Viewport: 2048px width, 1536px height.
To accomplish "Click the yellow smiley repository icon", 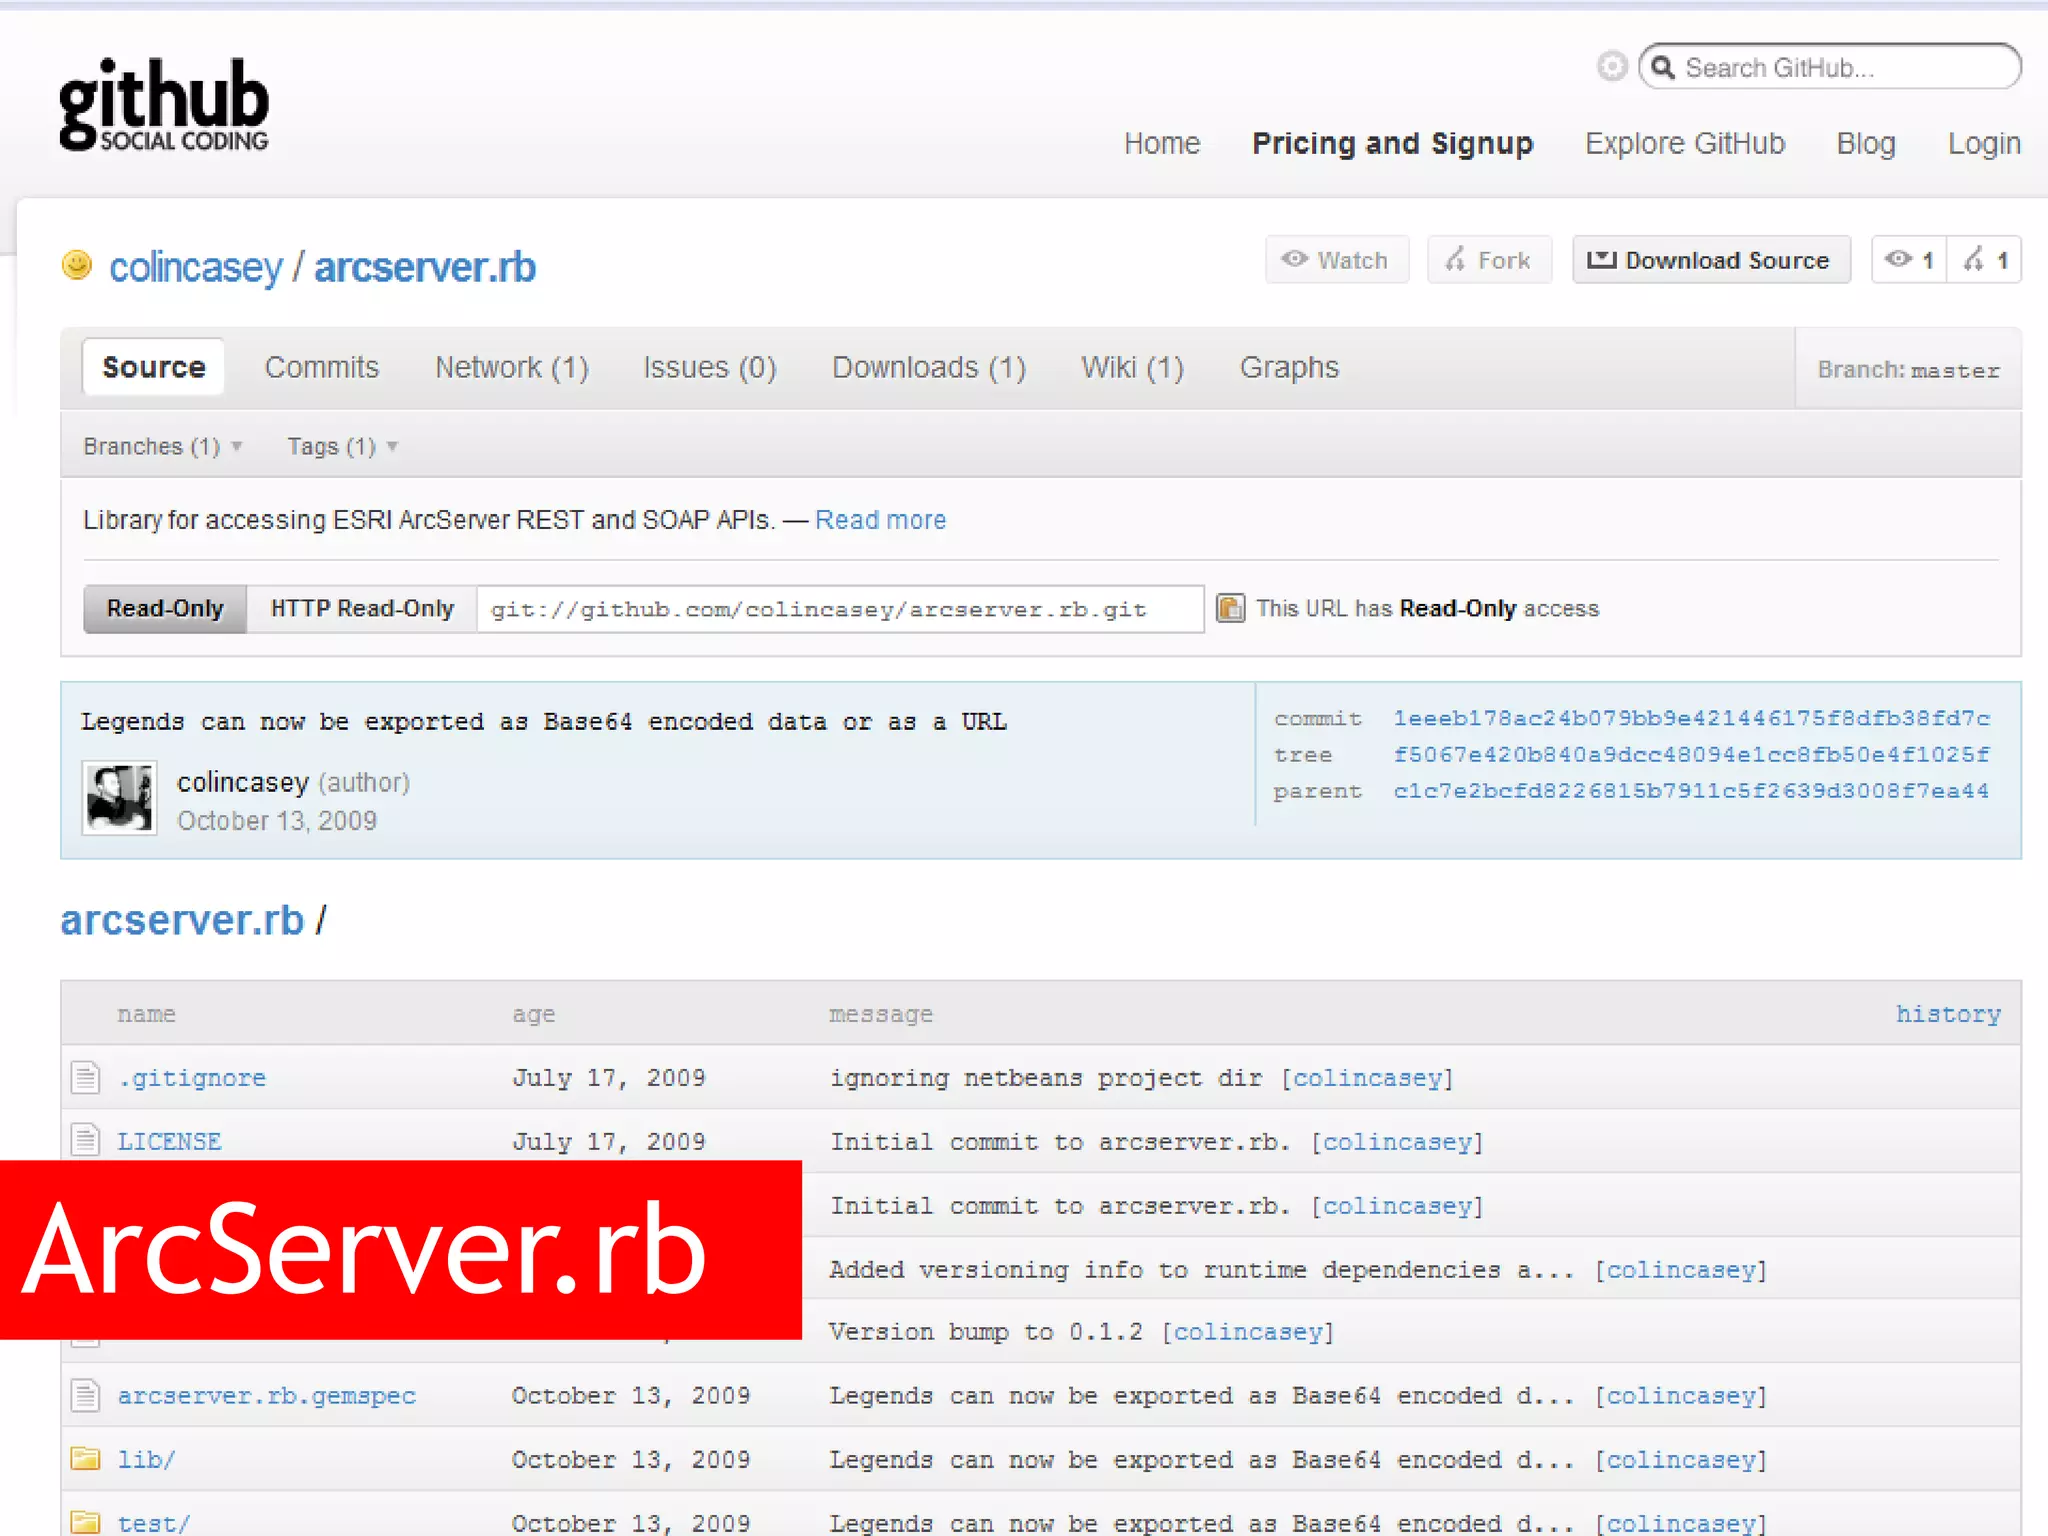I will coord(77,265).
